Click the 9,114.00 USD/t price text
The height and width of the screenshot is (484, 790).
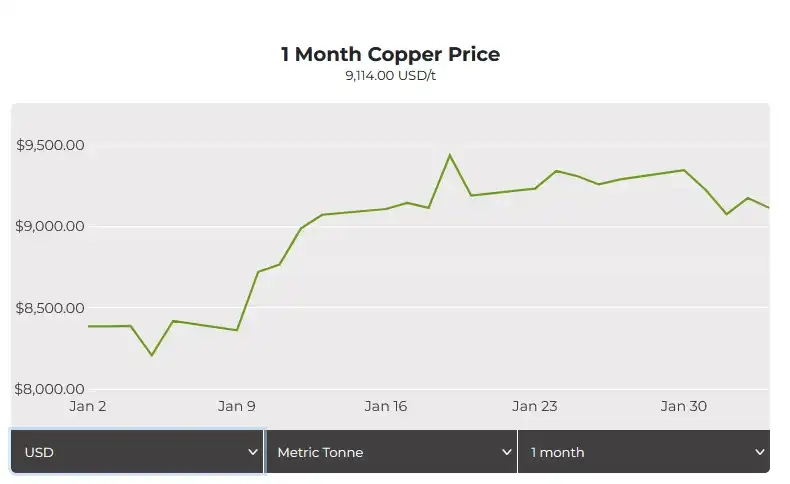390,76
